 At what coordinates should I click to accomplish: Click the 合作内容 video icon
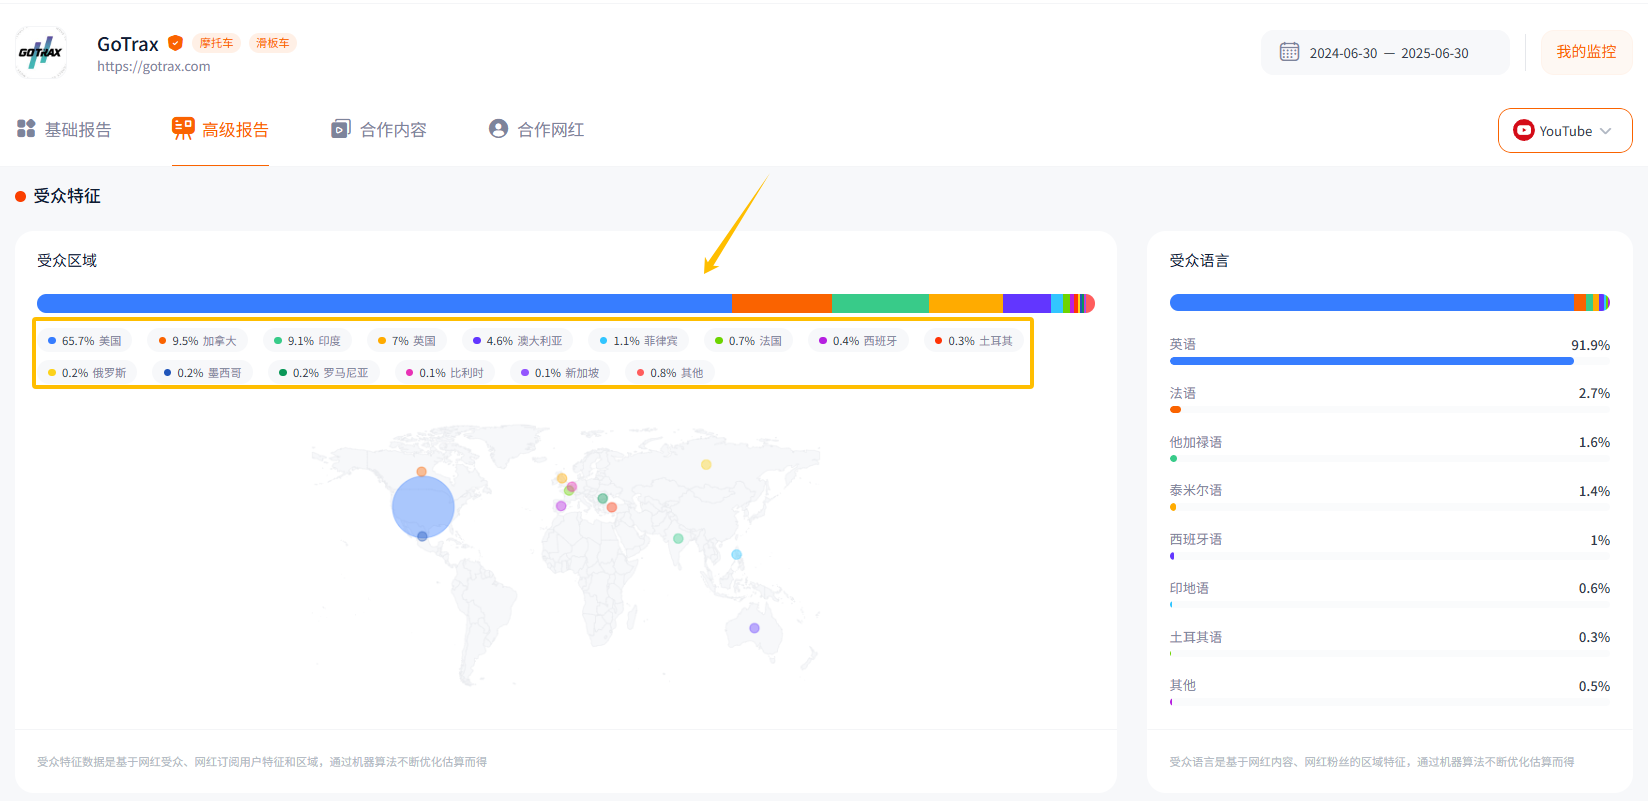point(341,129)
